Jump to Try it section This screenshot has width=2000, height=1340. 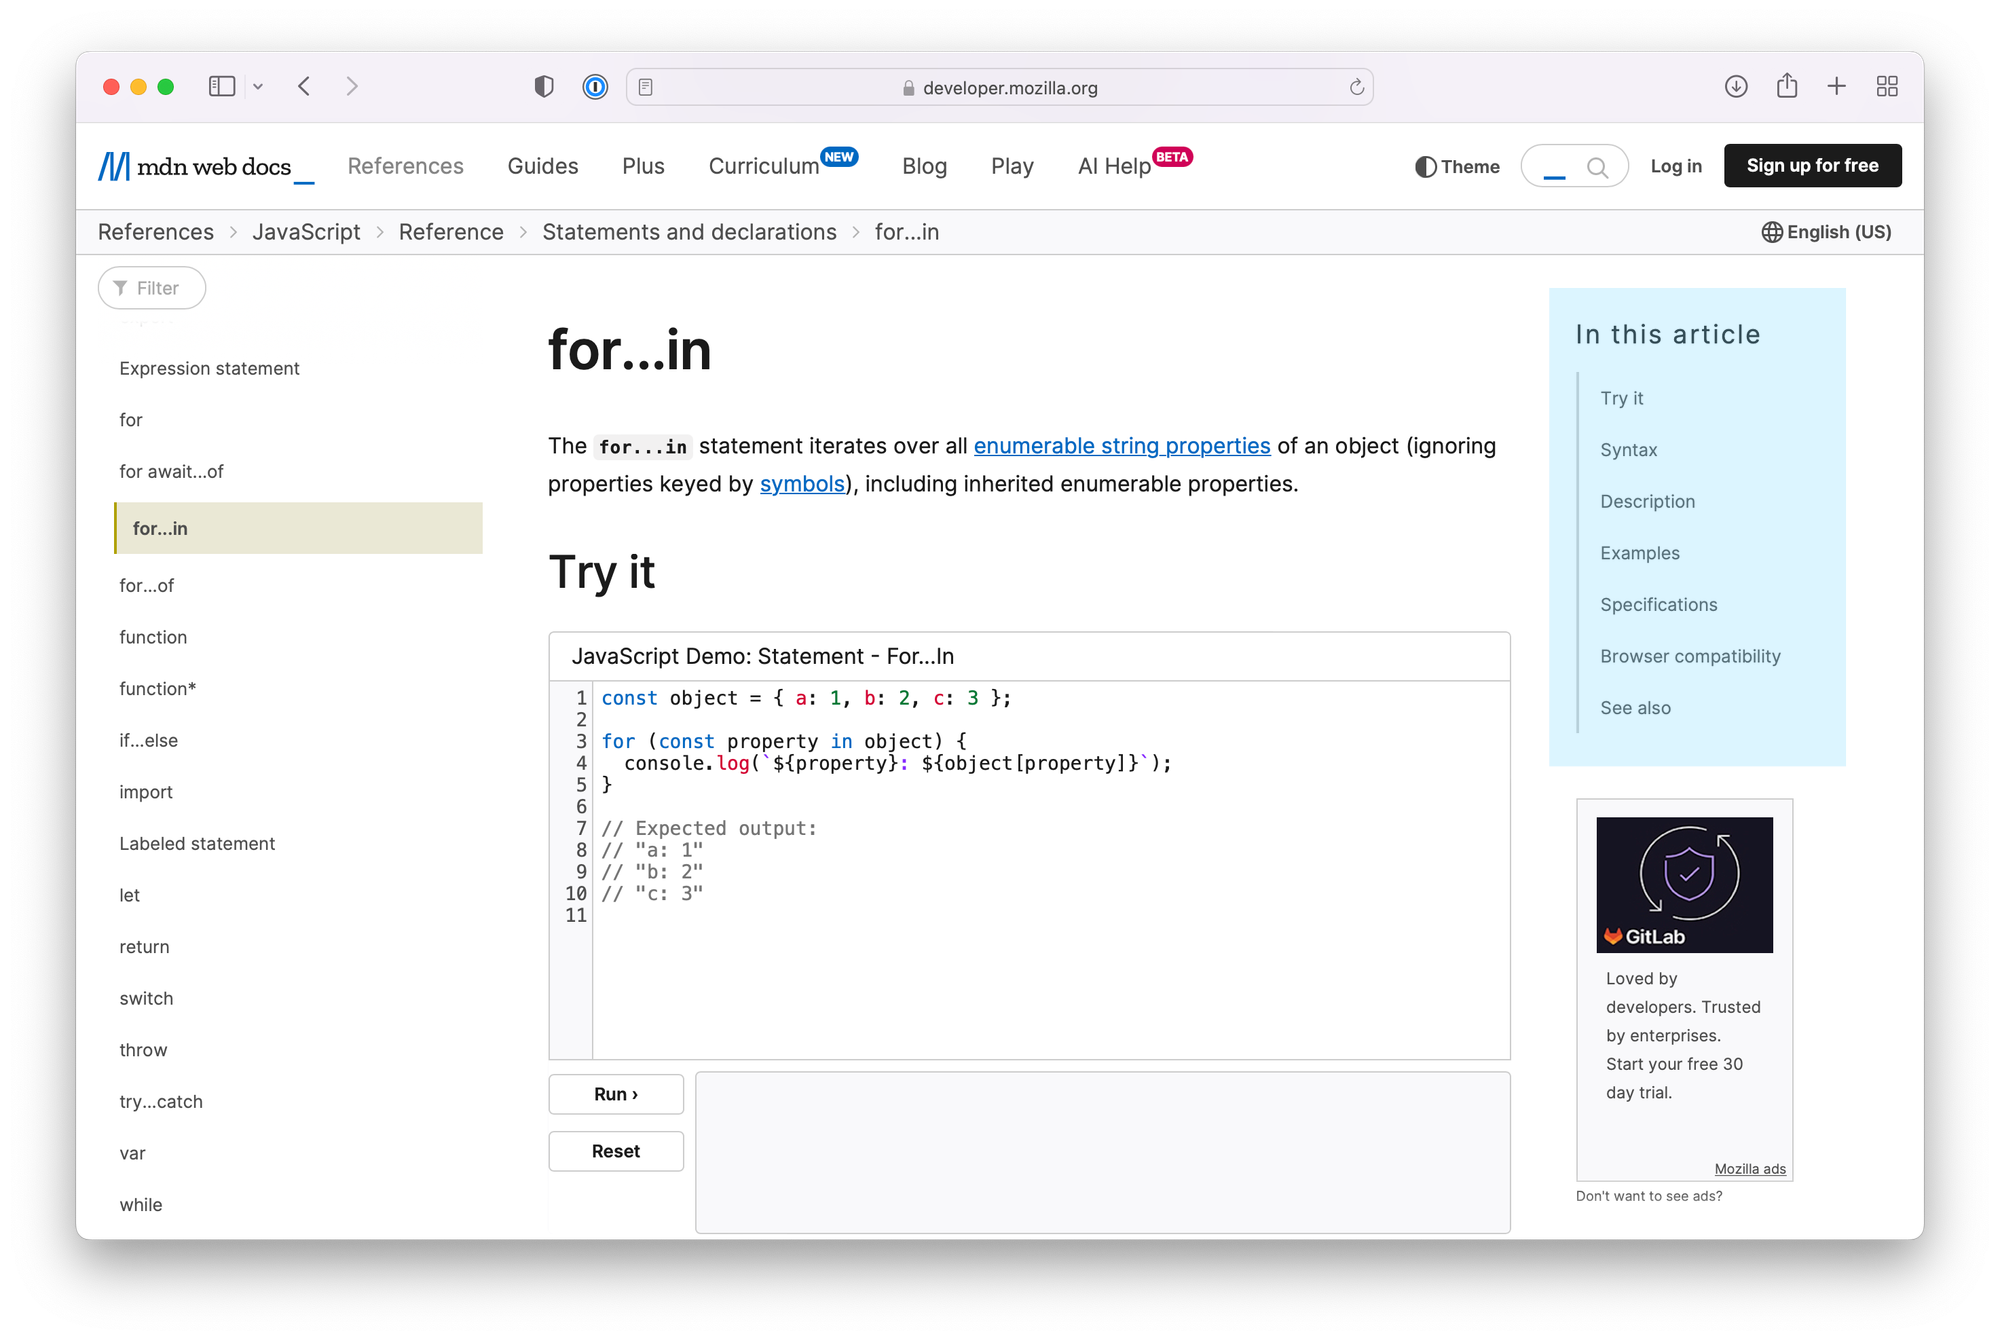click(x=1621, y=398)
